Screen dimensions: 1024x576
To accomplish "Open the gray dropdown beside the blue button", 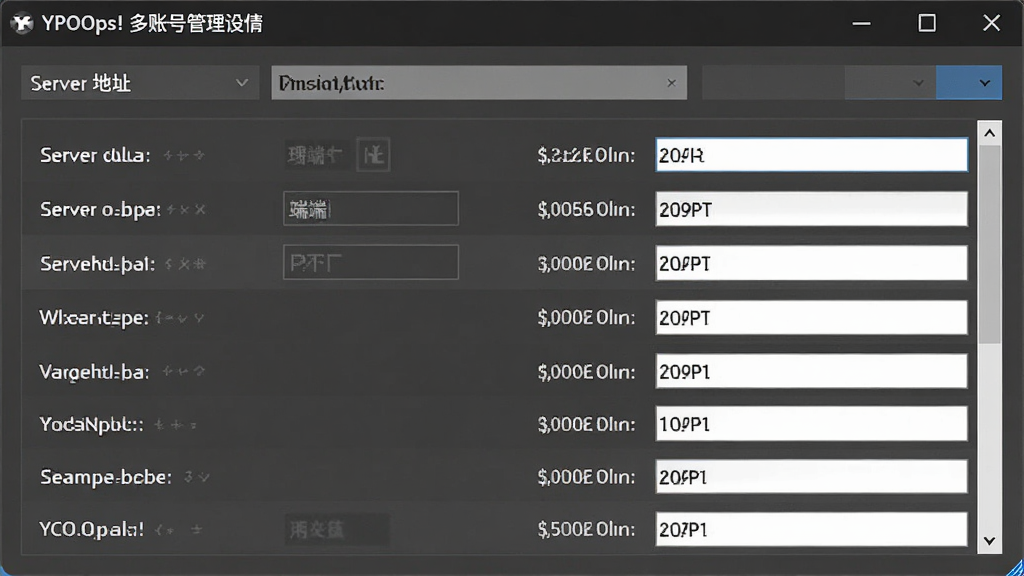I will click(890, 83).
